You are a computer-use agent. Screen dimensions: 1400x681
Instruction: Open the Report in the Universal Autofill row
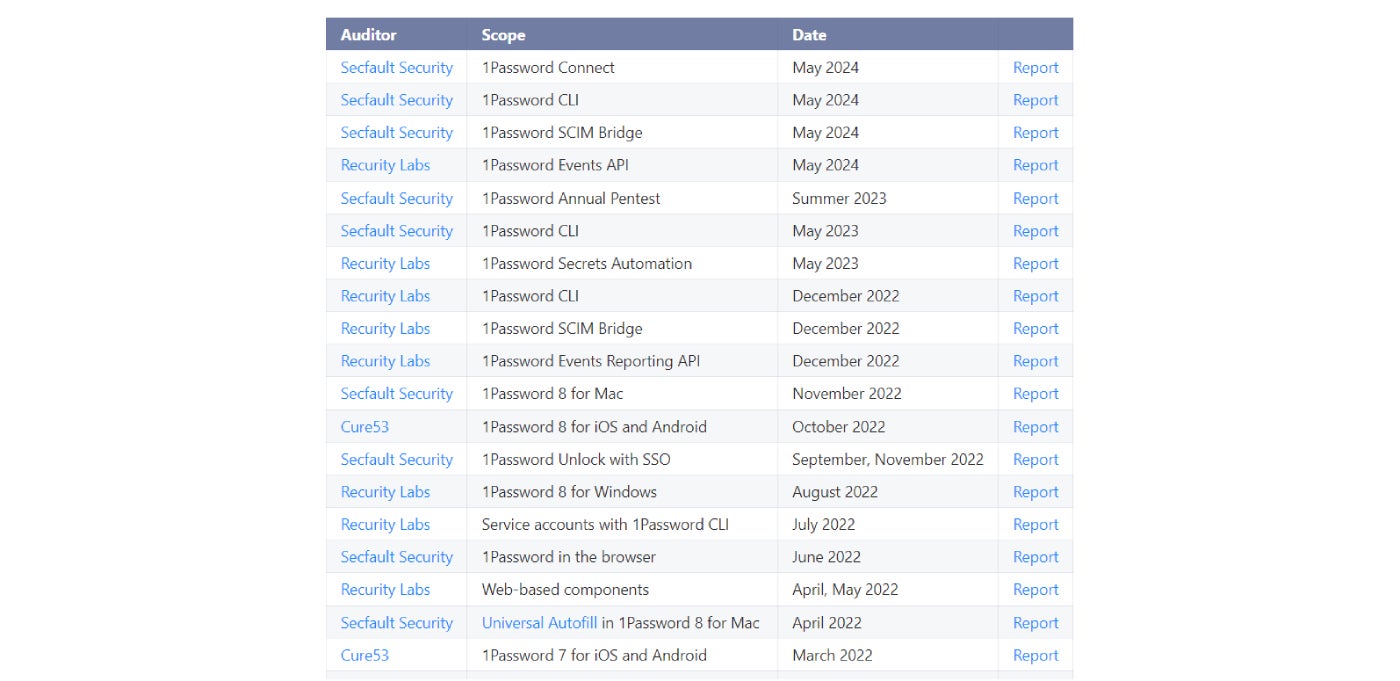pos(1035,622)
